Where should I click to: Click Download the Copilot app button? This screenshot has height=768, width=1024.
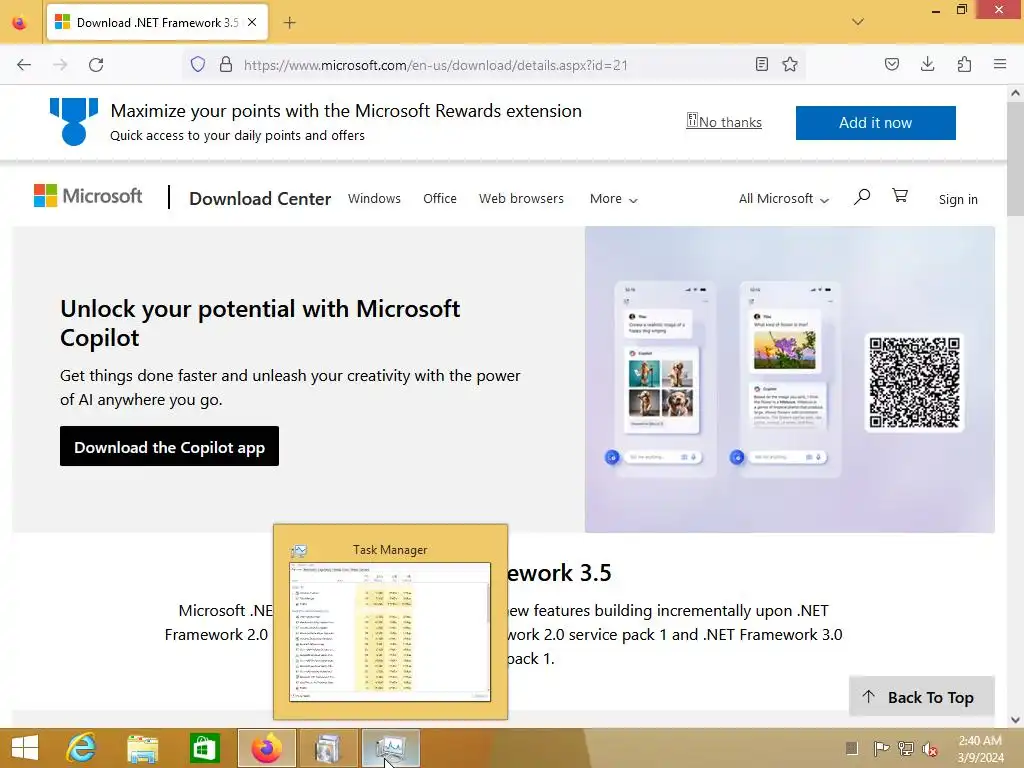[x=169, y=446]
